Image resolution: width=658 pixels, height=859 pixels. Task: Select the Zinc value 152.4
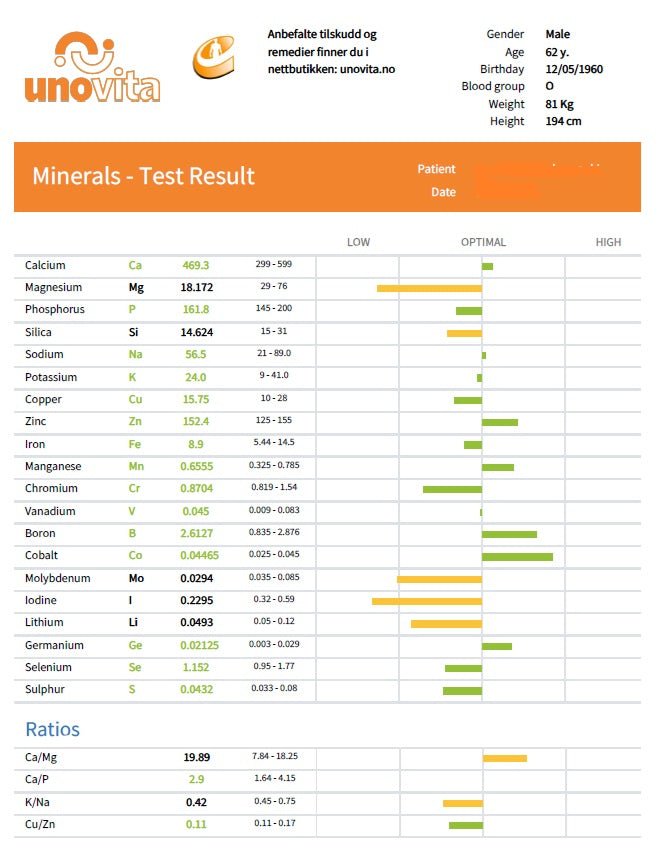[196, 422]
